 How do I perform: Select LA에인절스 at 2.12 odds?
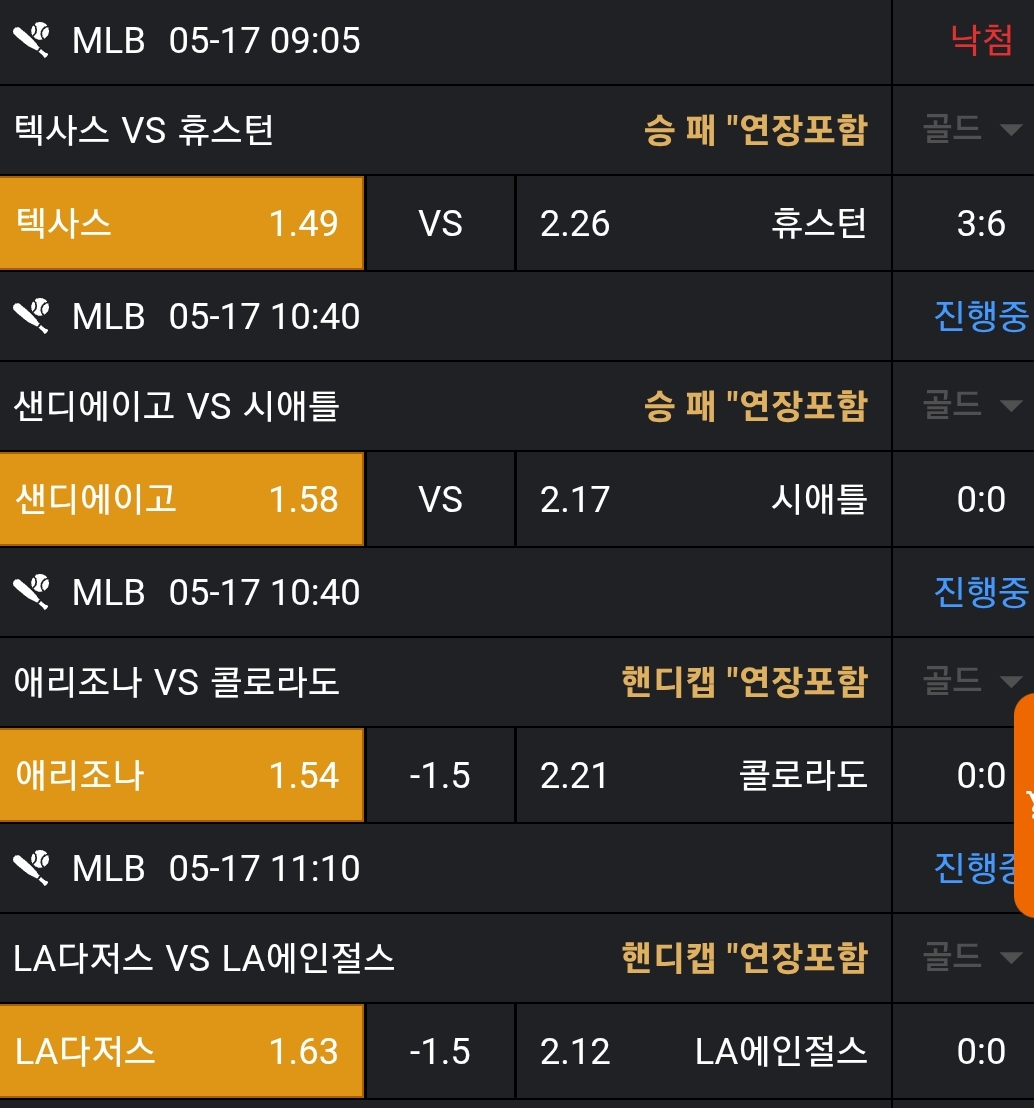[x=703, y=1051]
